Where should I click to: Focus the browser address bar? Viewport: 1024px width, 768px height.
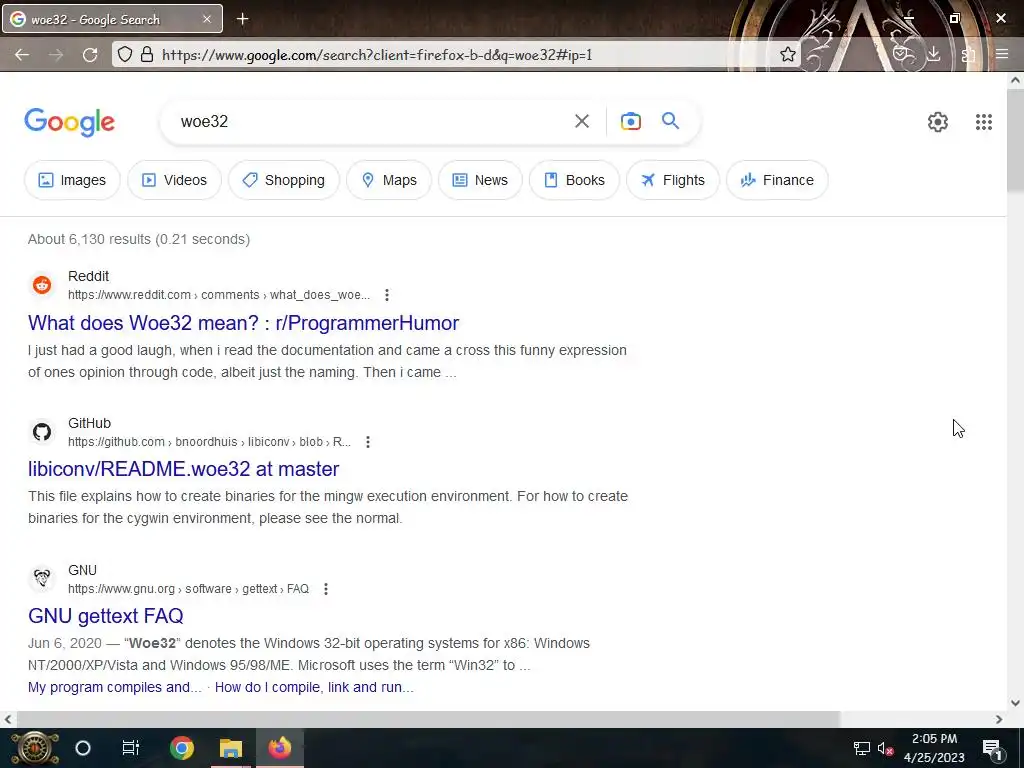[x=457, y=55]
